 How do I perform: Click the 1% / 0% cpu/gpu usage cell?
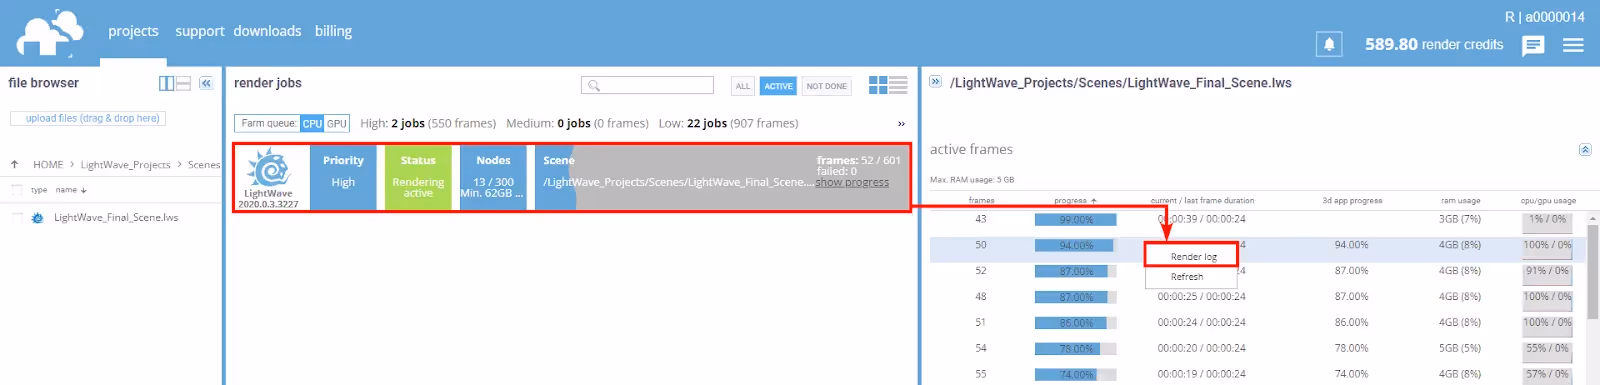(x=1548, y=219)
